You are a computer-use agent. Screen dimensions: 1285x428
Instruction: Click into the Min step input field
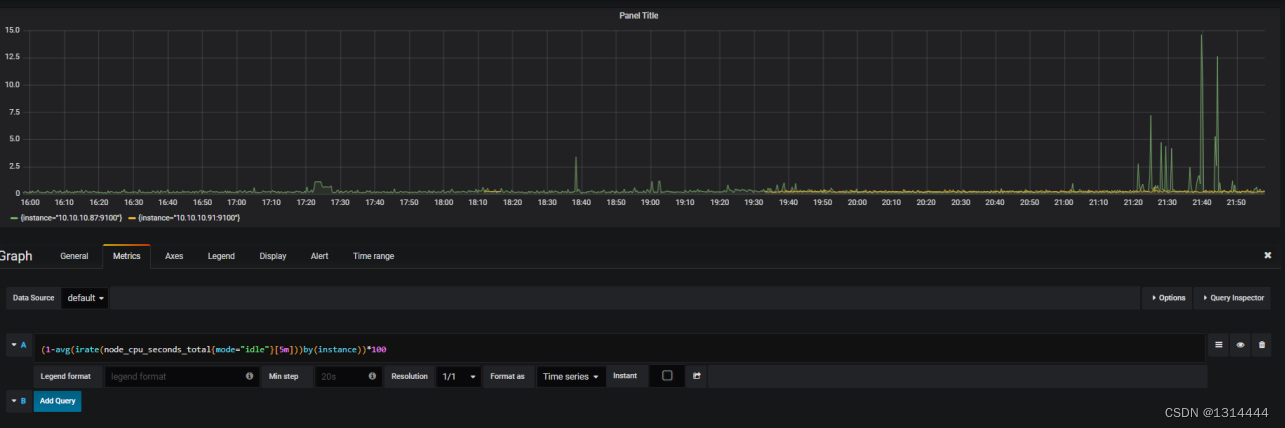click(x=347, y=376)
